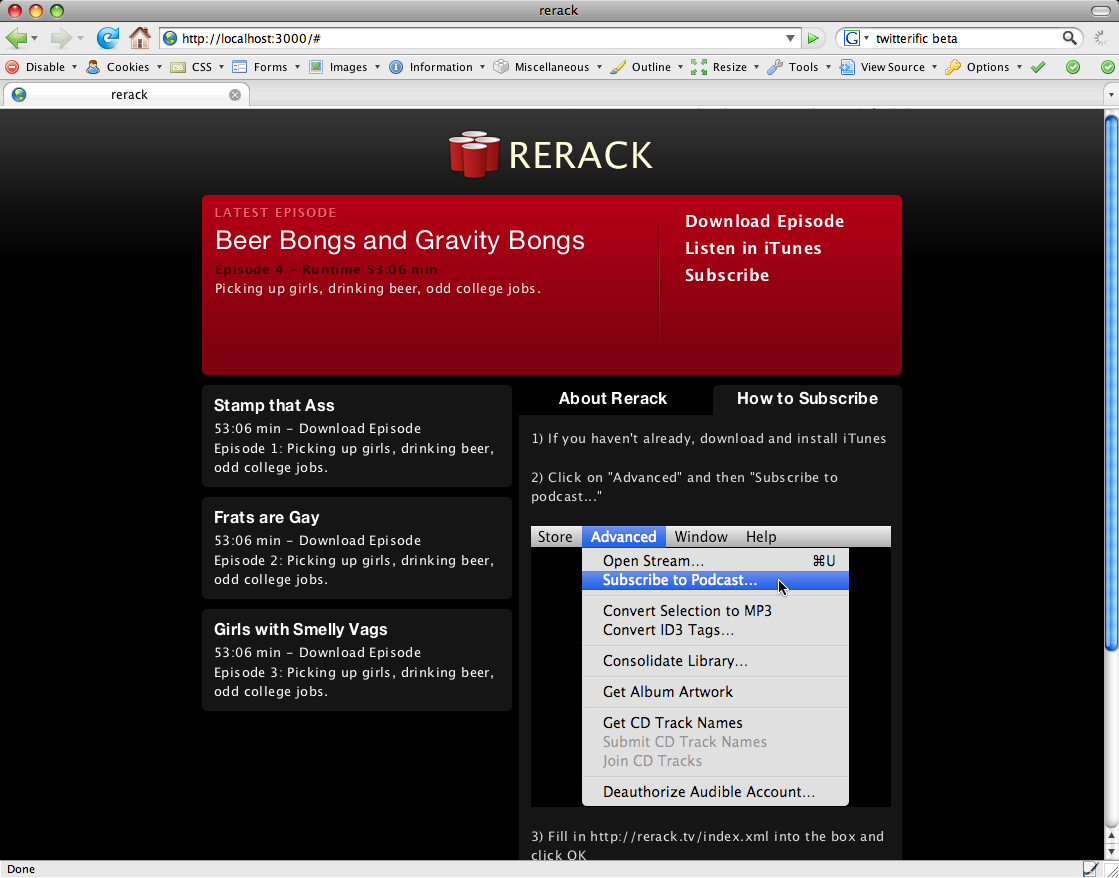This screenshot has width=1119, height=878.
Task: Click the Disable toolbar icon
Action: pos(12,67)
